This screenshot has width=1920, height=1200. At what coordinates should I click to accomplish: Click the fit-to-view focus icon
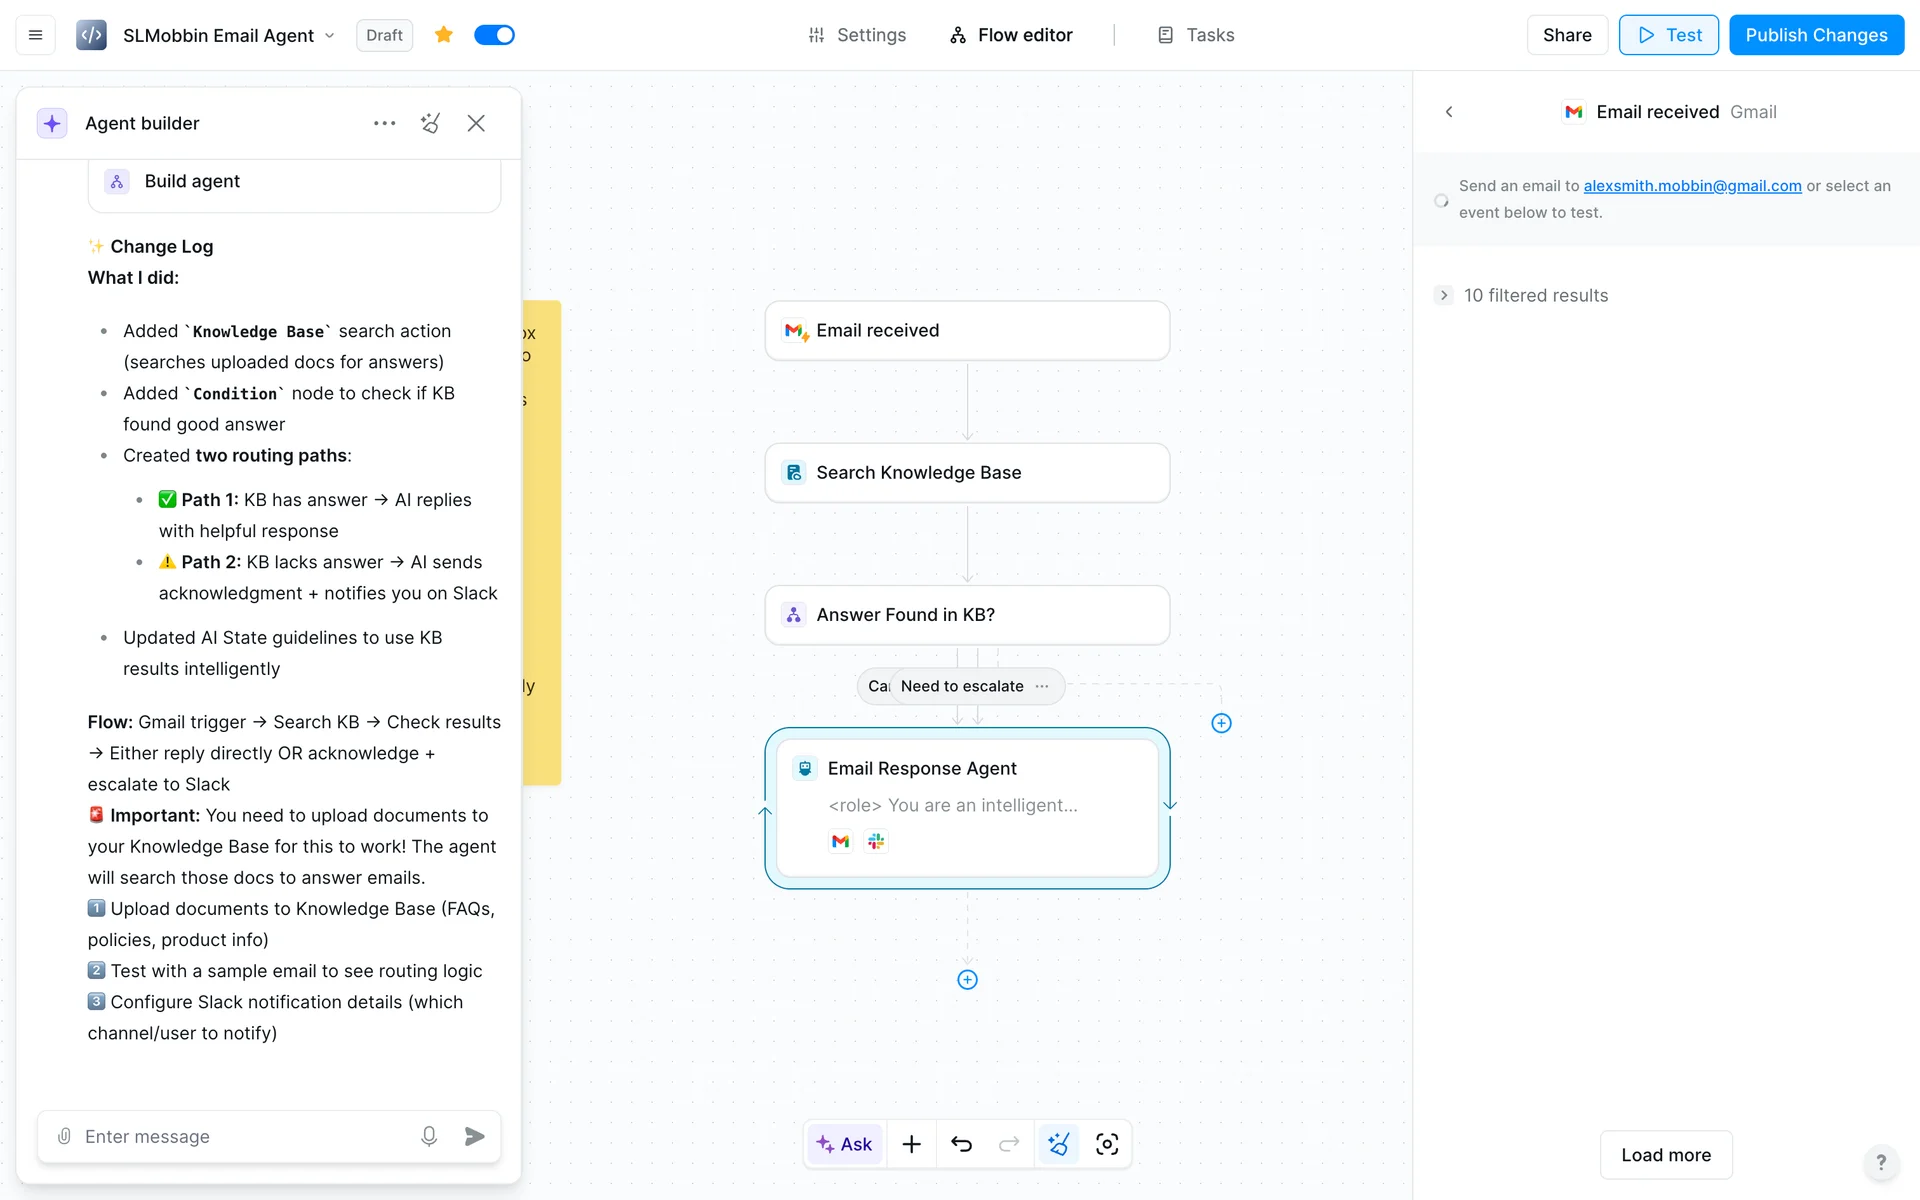[x=1107, y=1144]
